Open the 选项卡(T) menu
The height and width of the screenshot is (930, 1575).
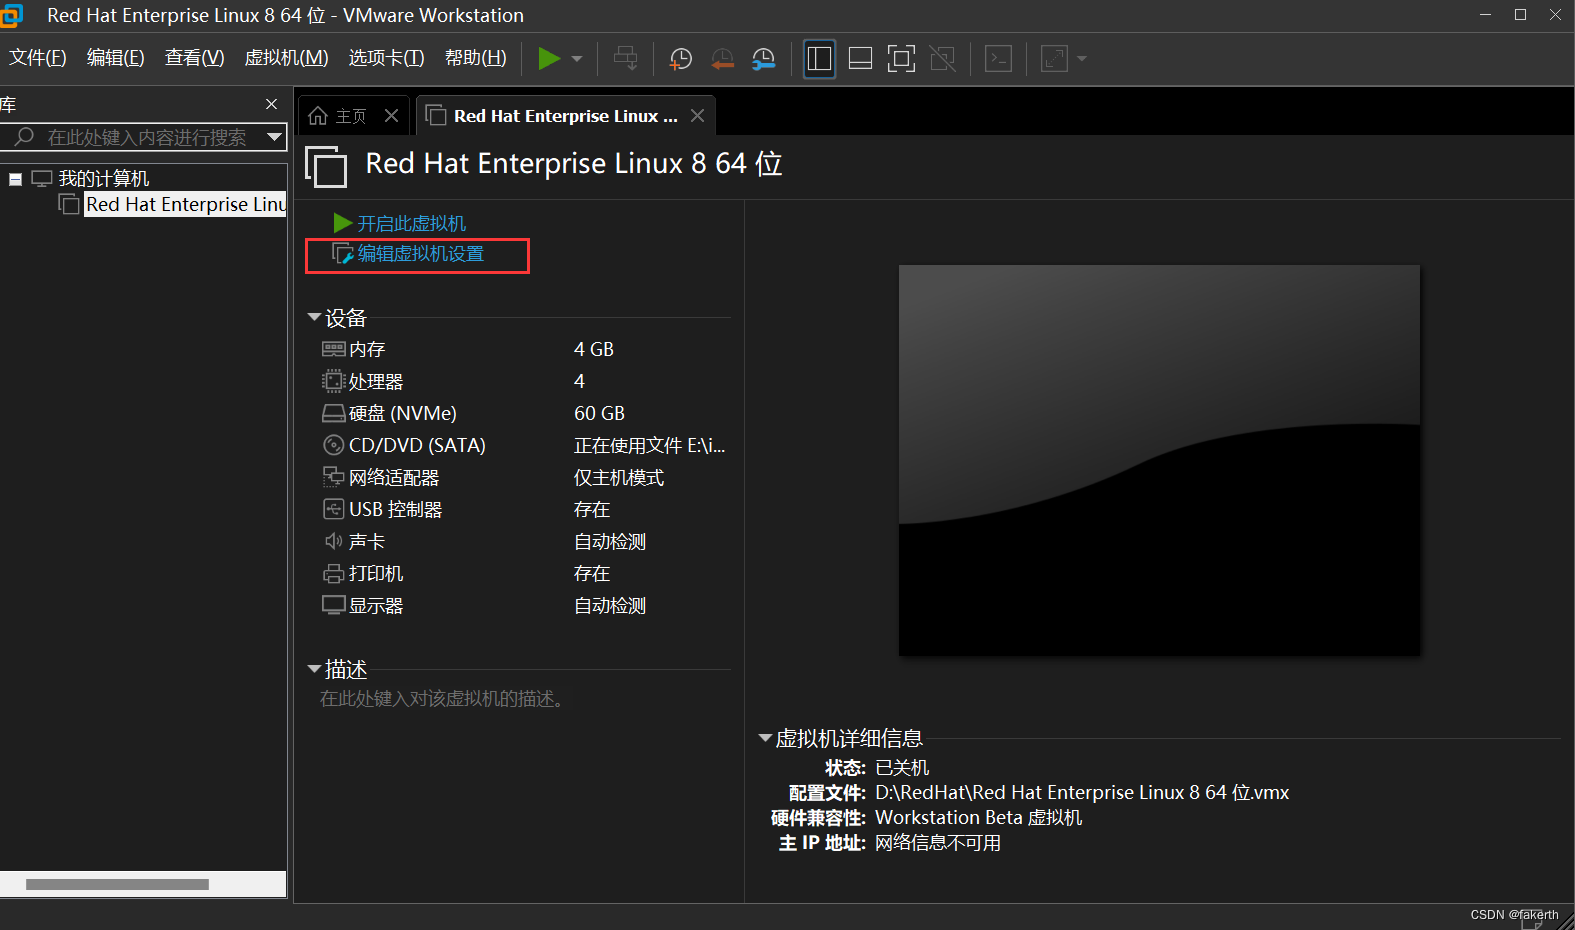387,58
